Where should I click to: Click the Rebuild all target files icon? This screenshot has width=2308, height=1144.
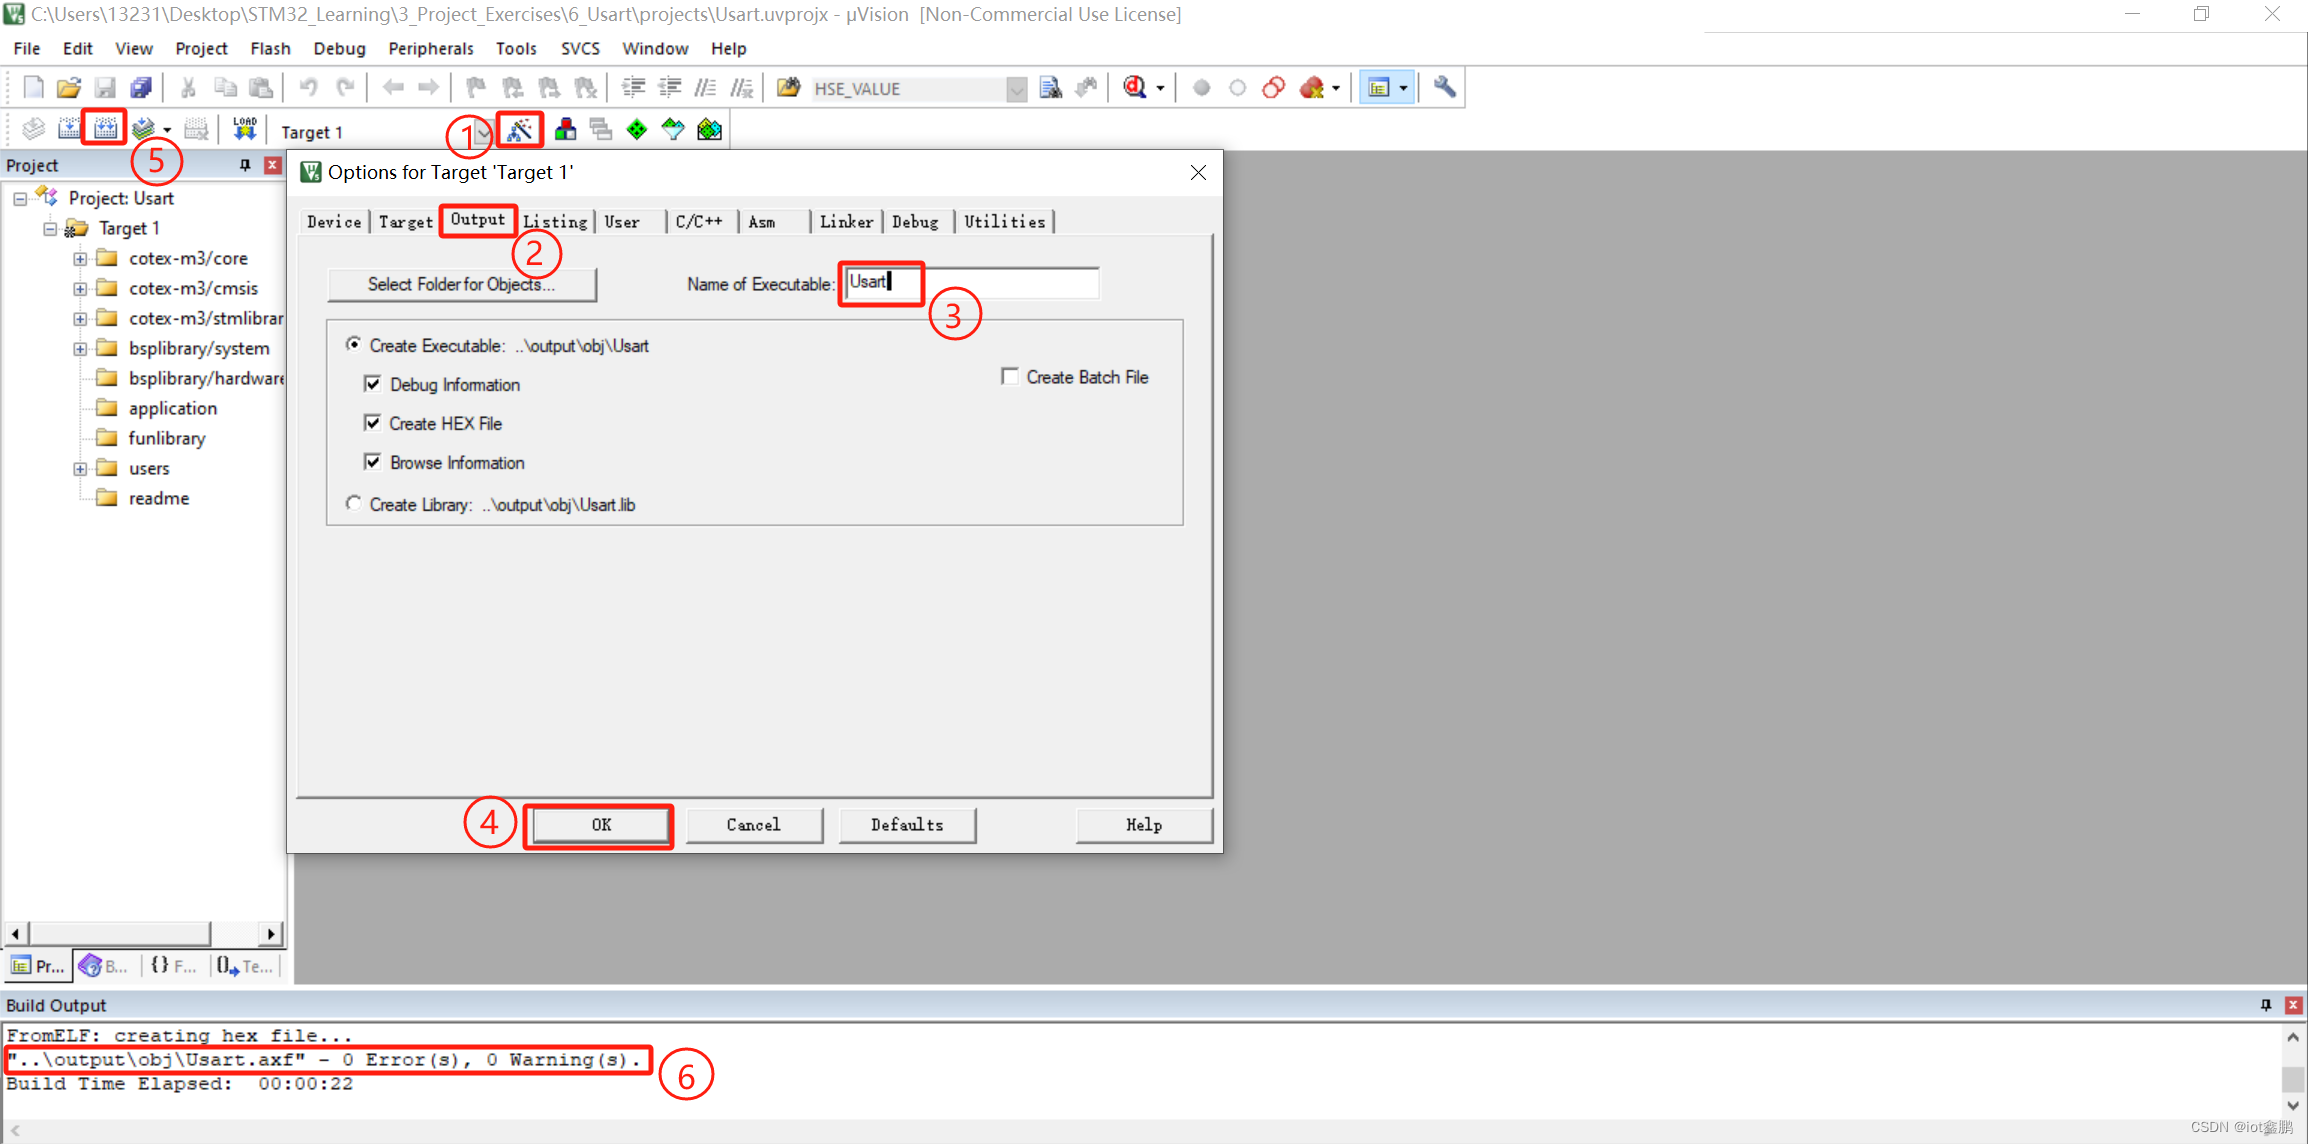coord(105,129)
